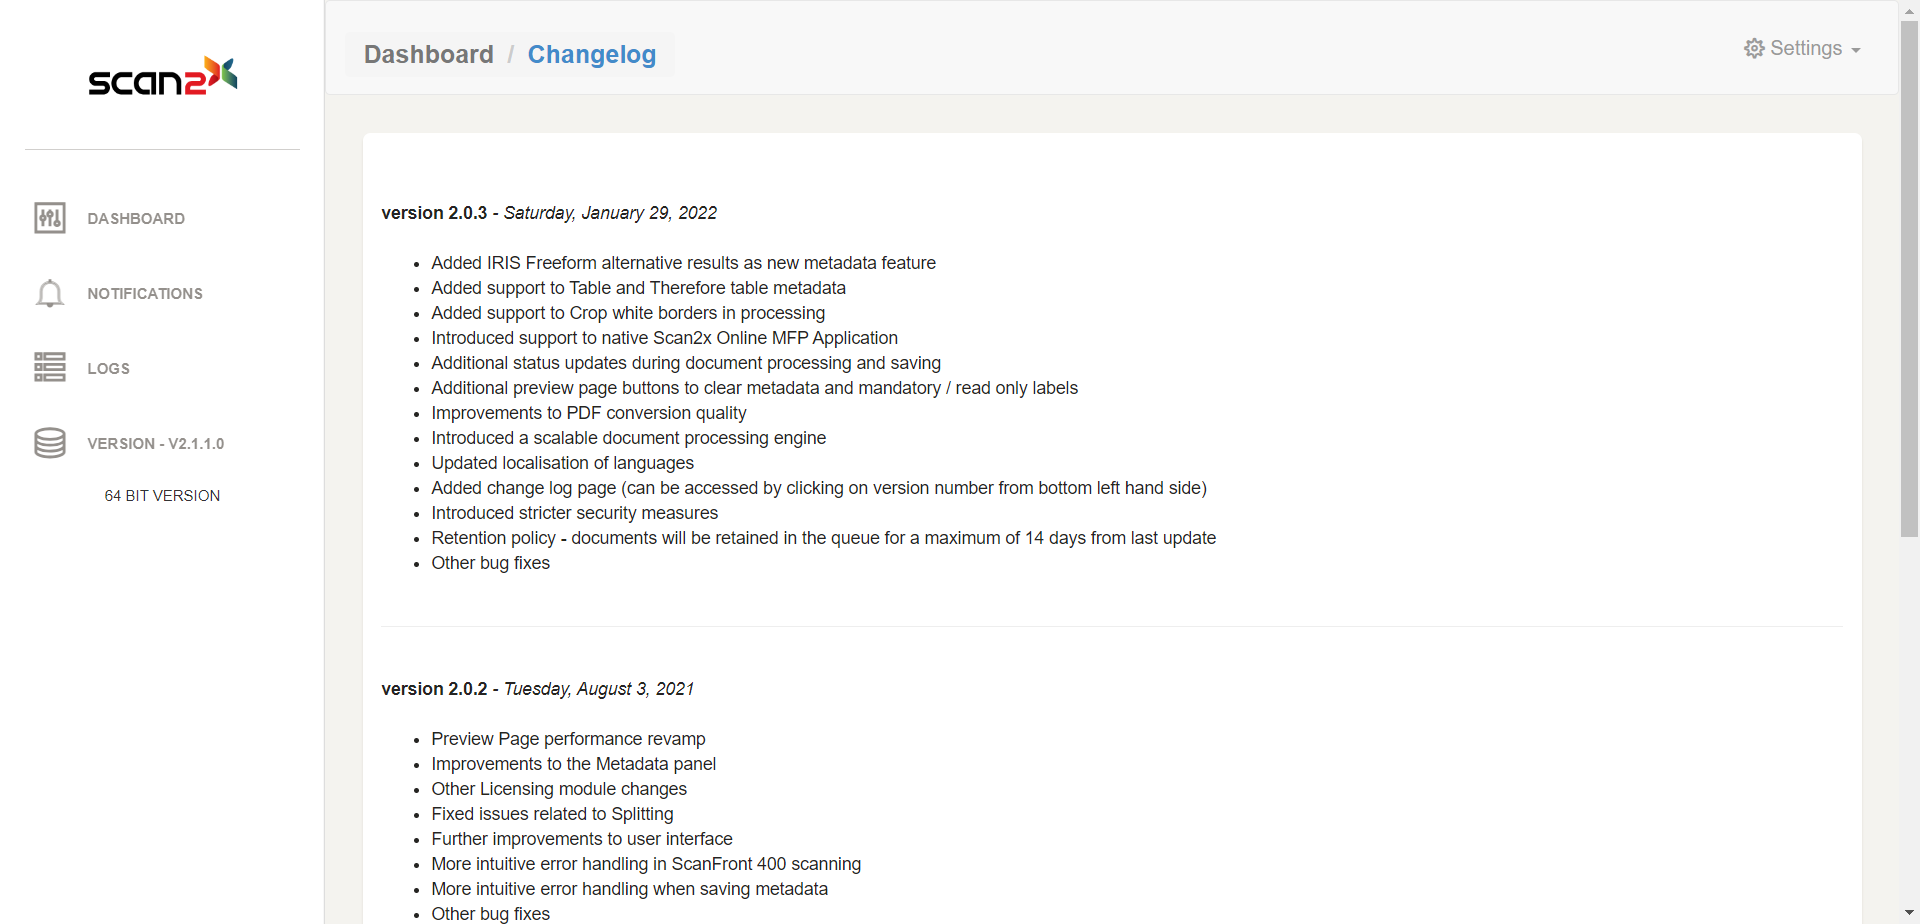Expand Settings using the caret arrow
1920x924 pixels.
(1856, 50)
